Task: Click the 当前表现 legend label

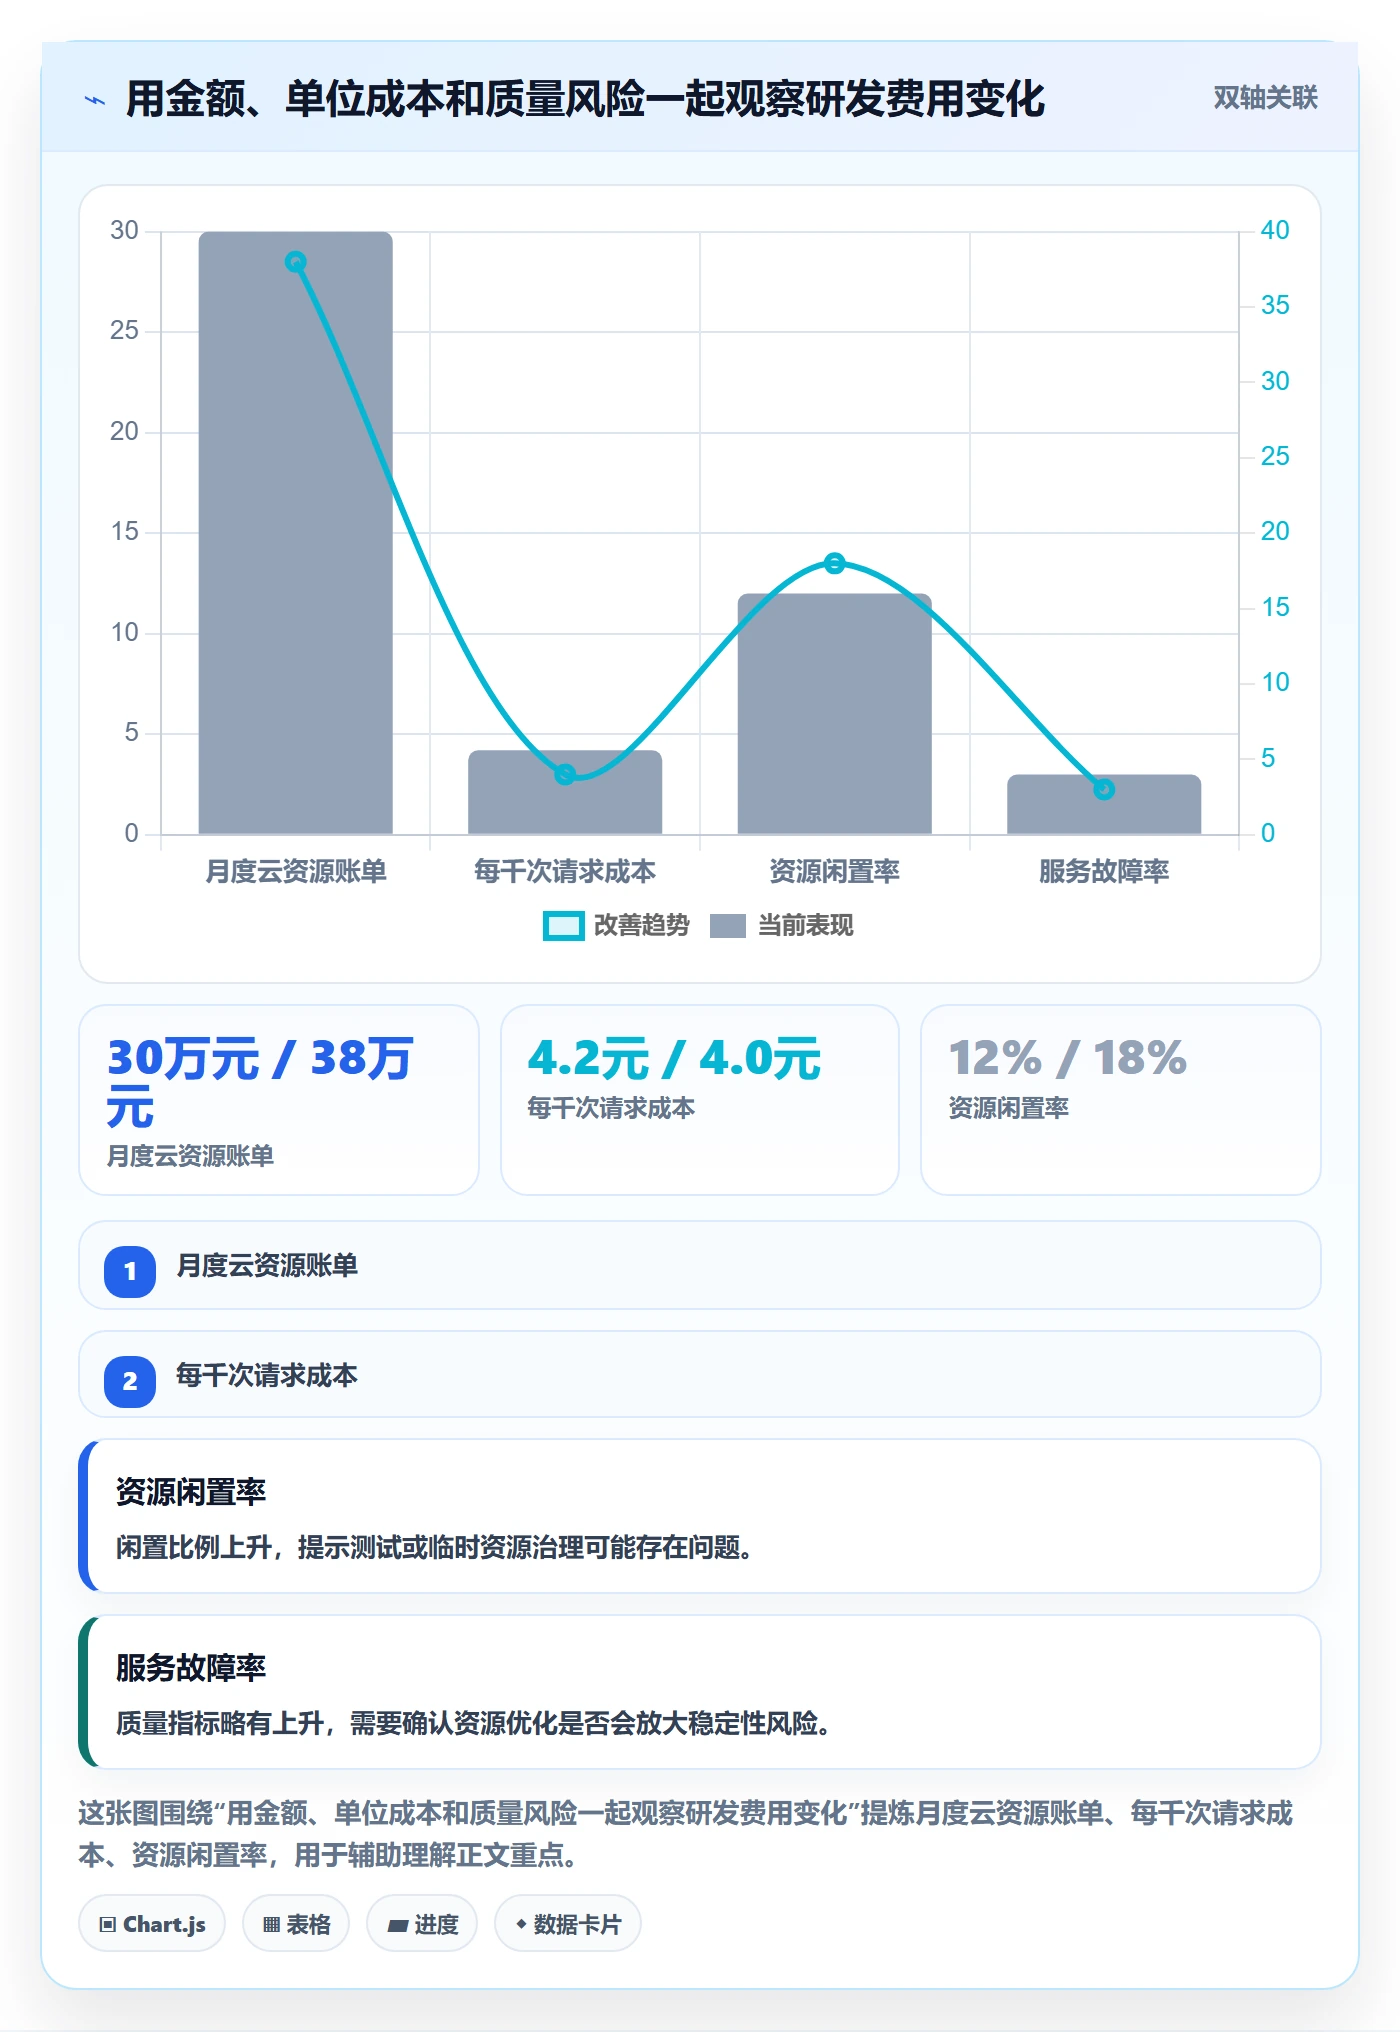Action: (x=805, y=926)
